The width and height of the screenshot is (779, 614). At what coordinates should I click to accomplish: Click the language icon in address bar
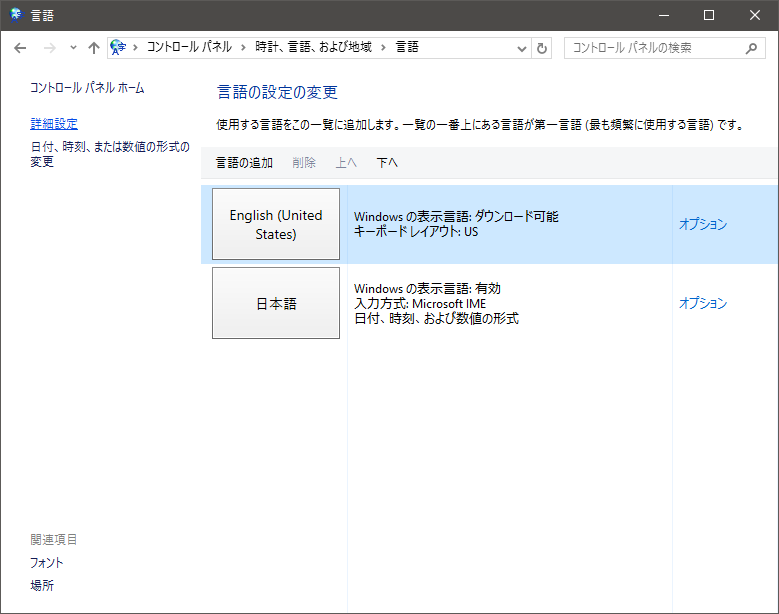click(x=118, y=48)
